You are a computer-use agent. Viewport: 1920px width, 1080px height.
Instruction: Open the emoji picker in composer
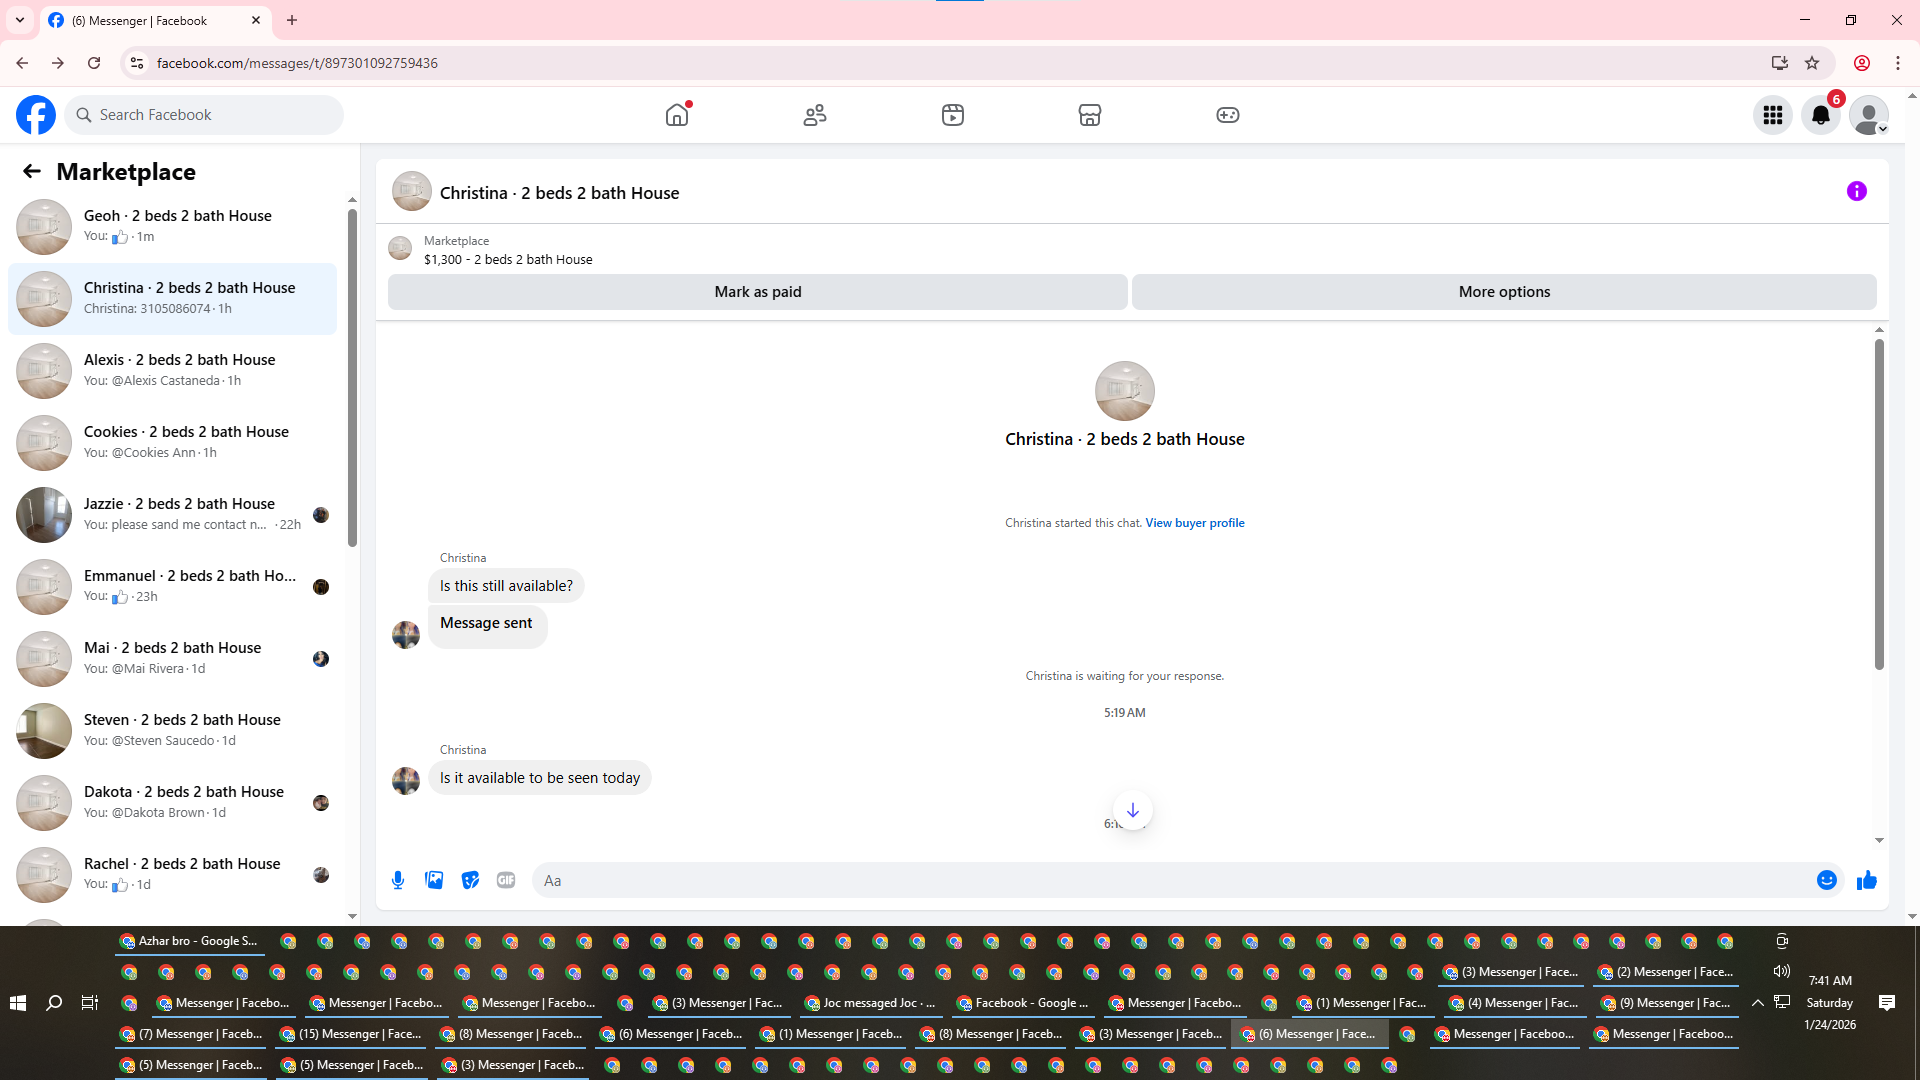point(1826,880)
